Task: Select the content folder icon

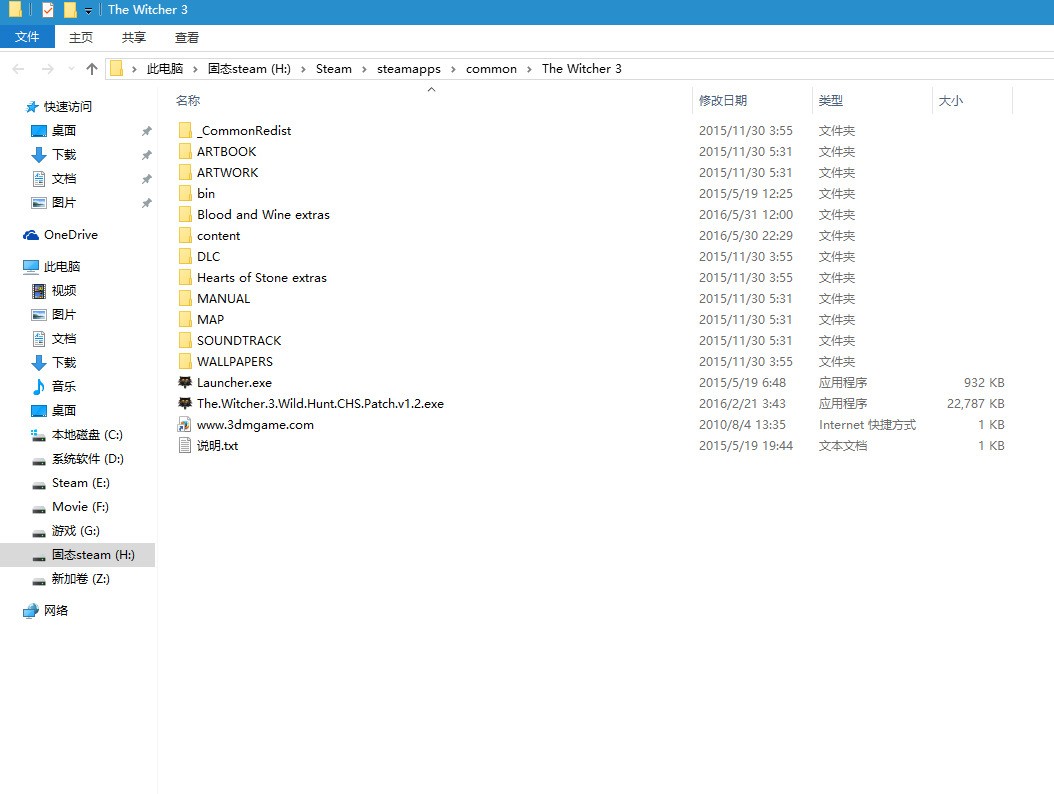Action: [186, 235]
